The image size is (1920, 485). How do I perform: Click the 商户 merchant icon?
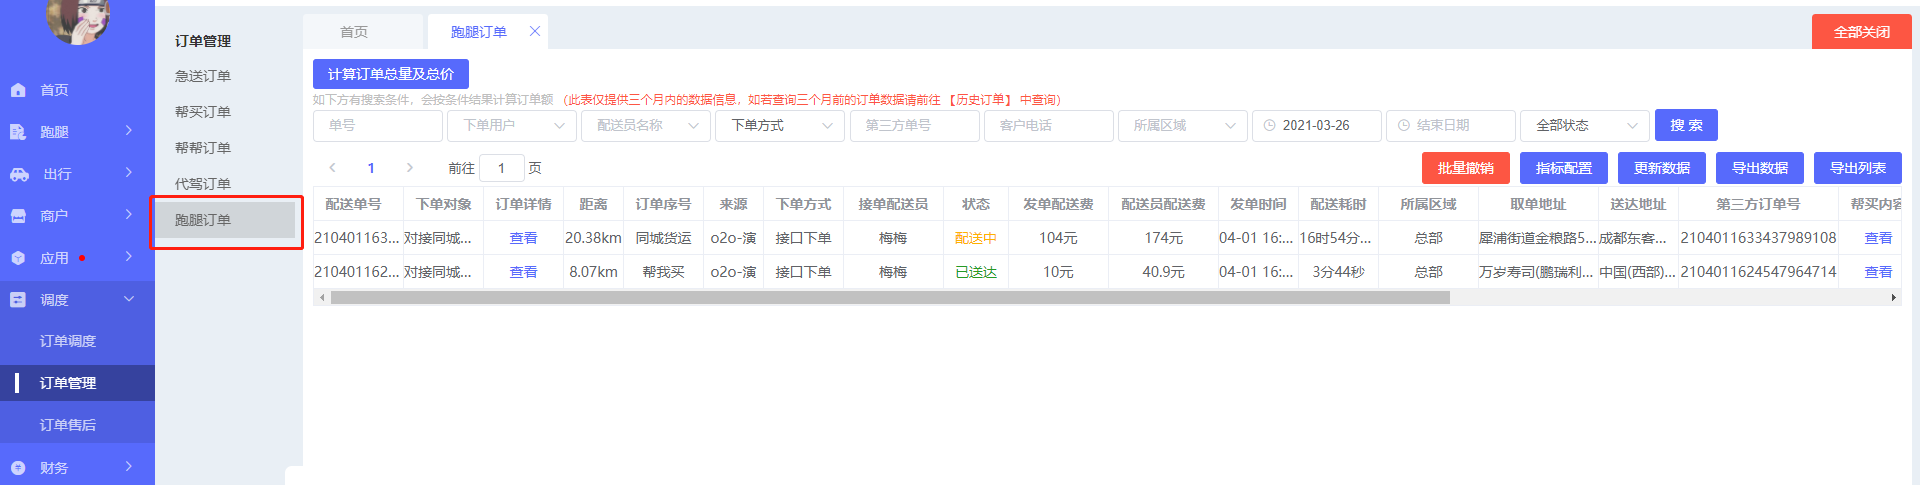click(18, 216)
